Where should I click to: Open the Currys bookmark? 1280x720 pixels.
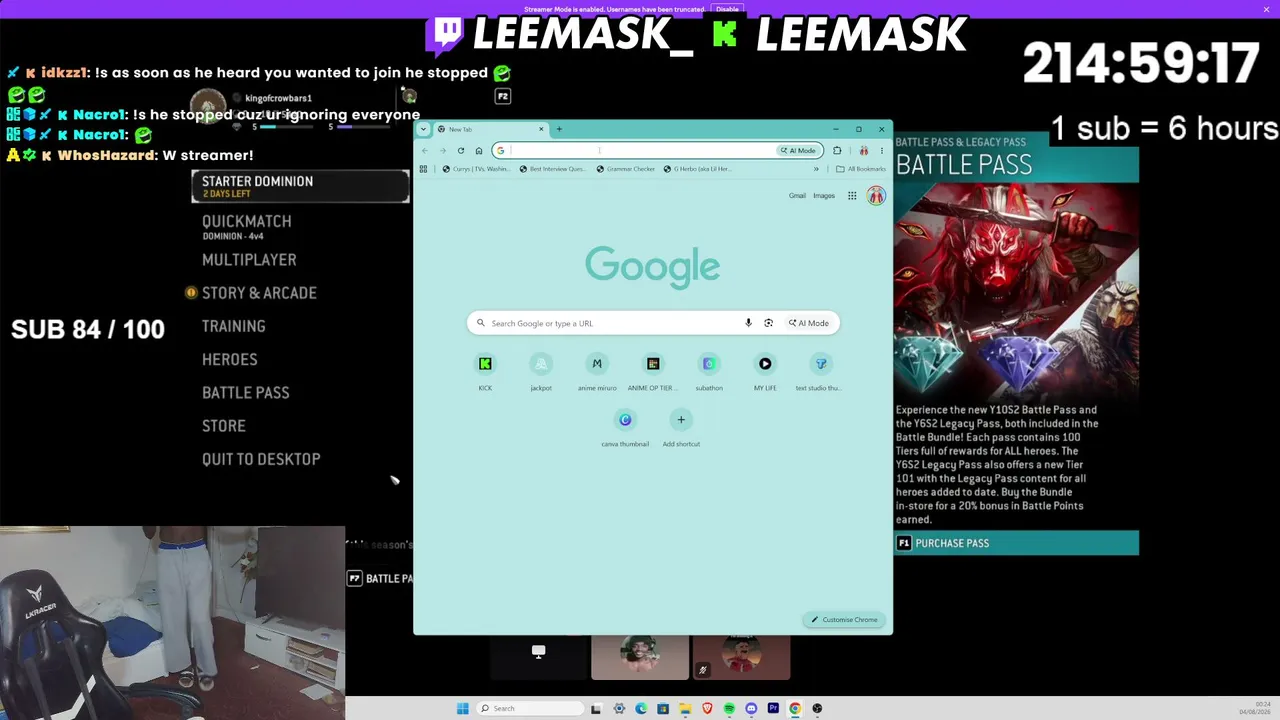[477, 169]
